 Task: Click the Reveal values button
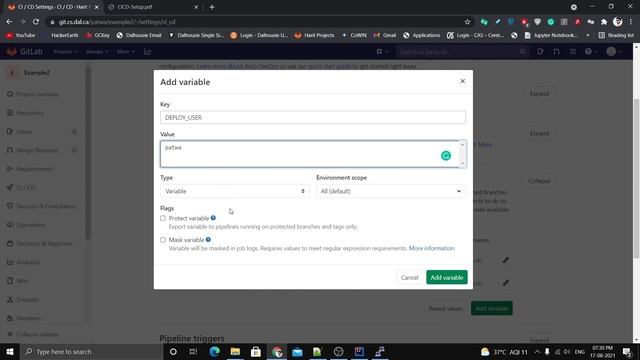click(446, 309)
